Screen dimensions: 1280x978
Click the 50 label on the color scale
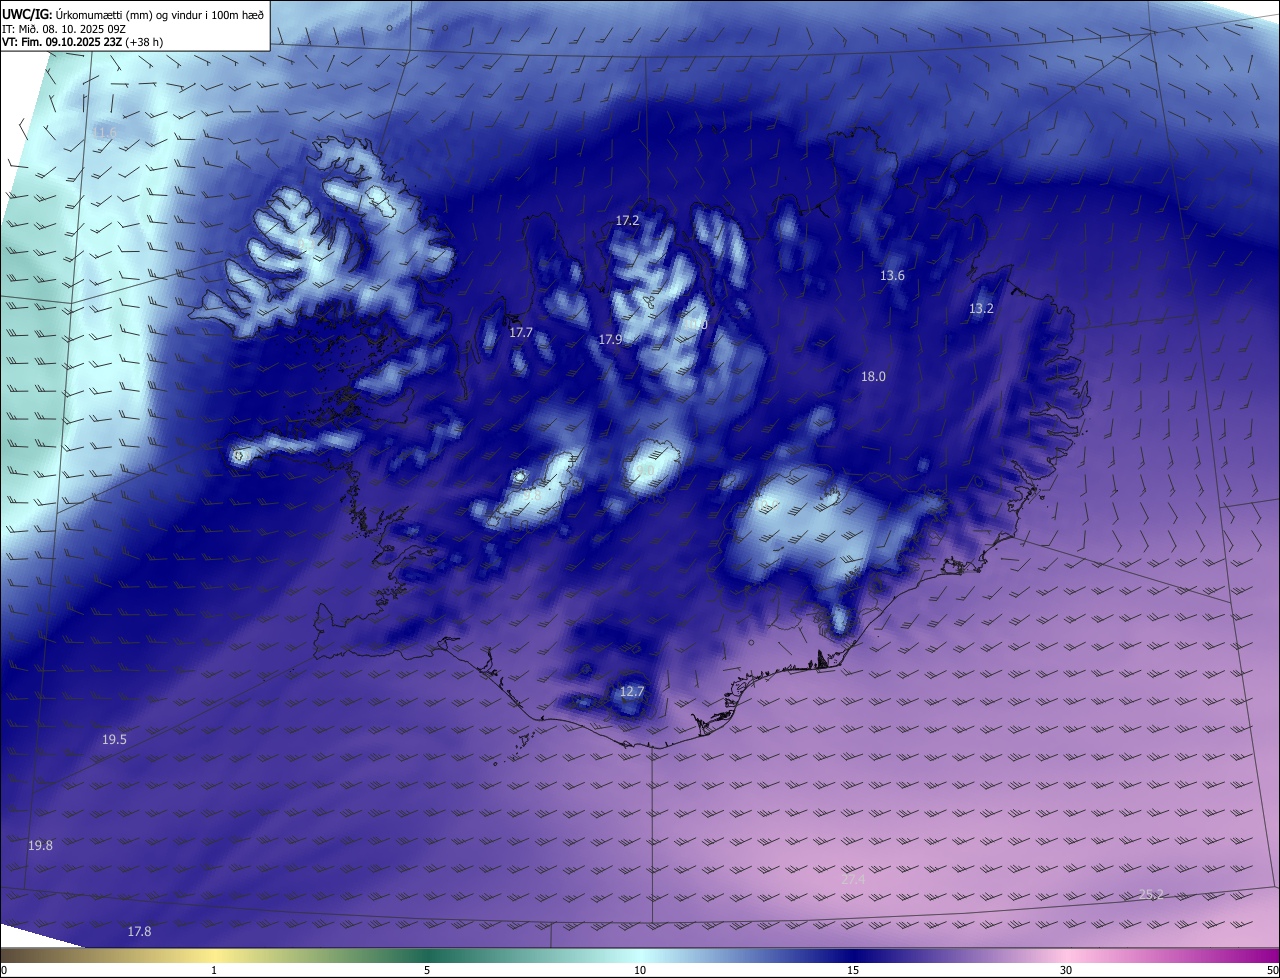(1272, 970)
